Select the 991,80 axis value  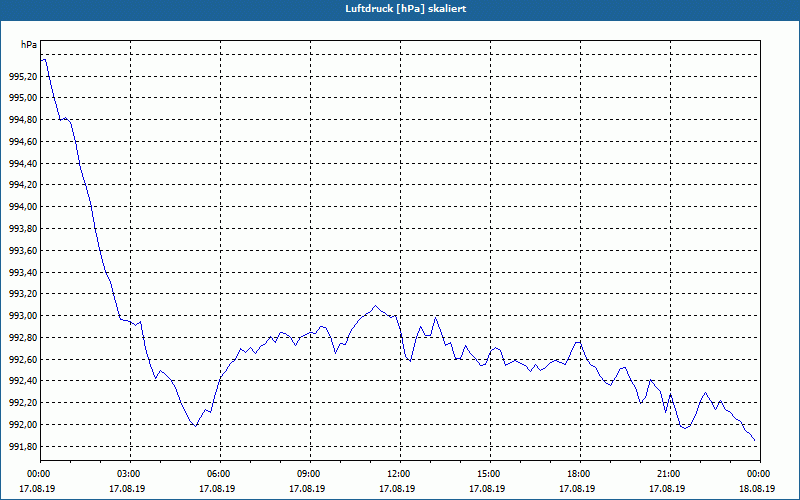pos(23,447)
